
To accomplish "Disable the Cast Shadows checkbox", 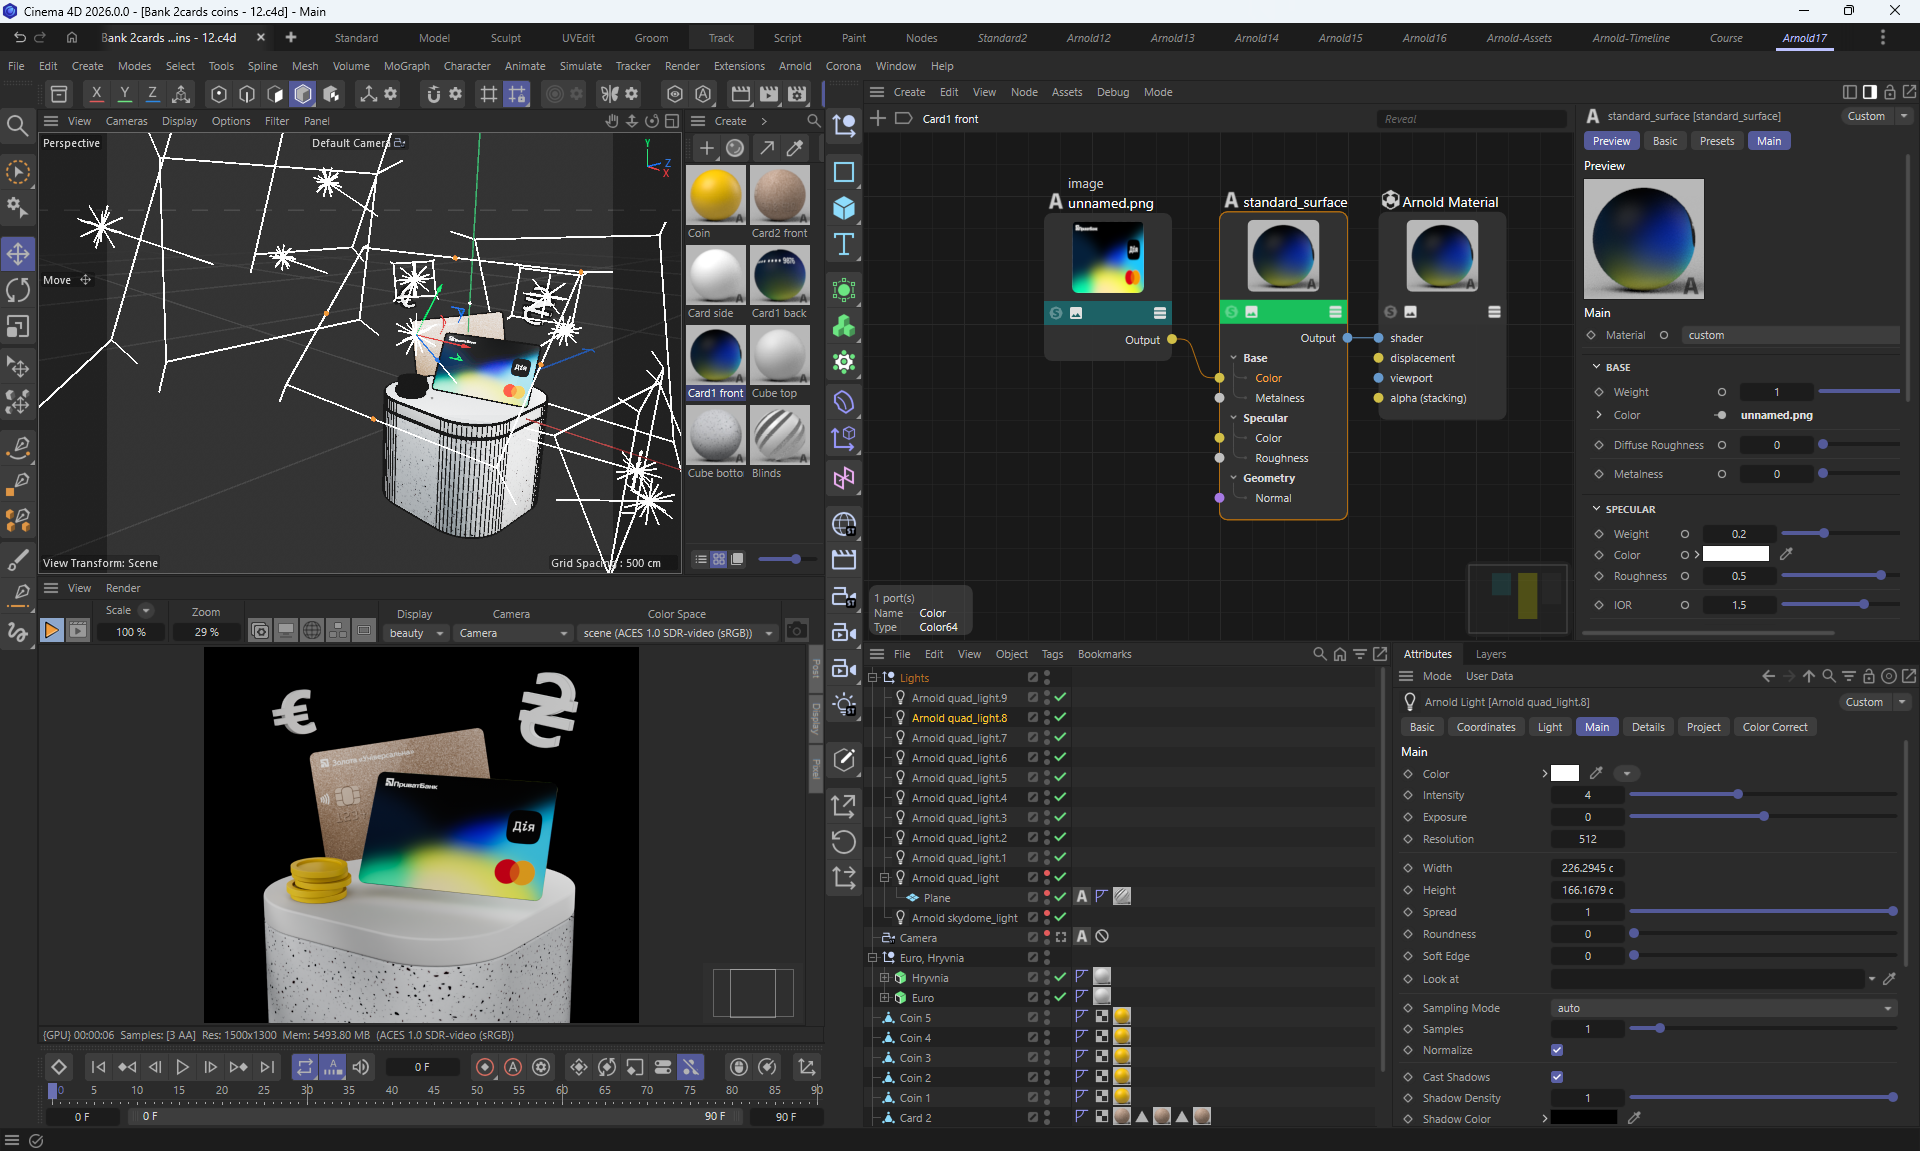I will [1556, 1077].
